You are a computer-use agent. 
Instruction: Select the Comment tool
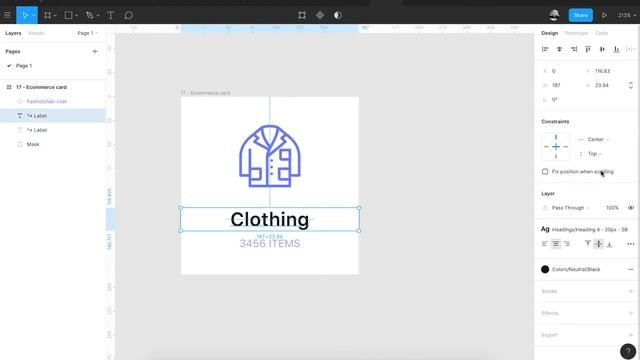click(x=128, y=15)
